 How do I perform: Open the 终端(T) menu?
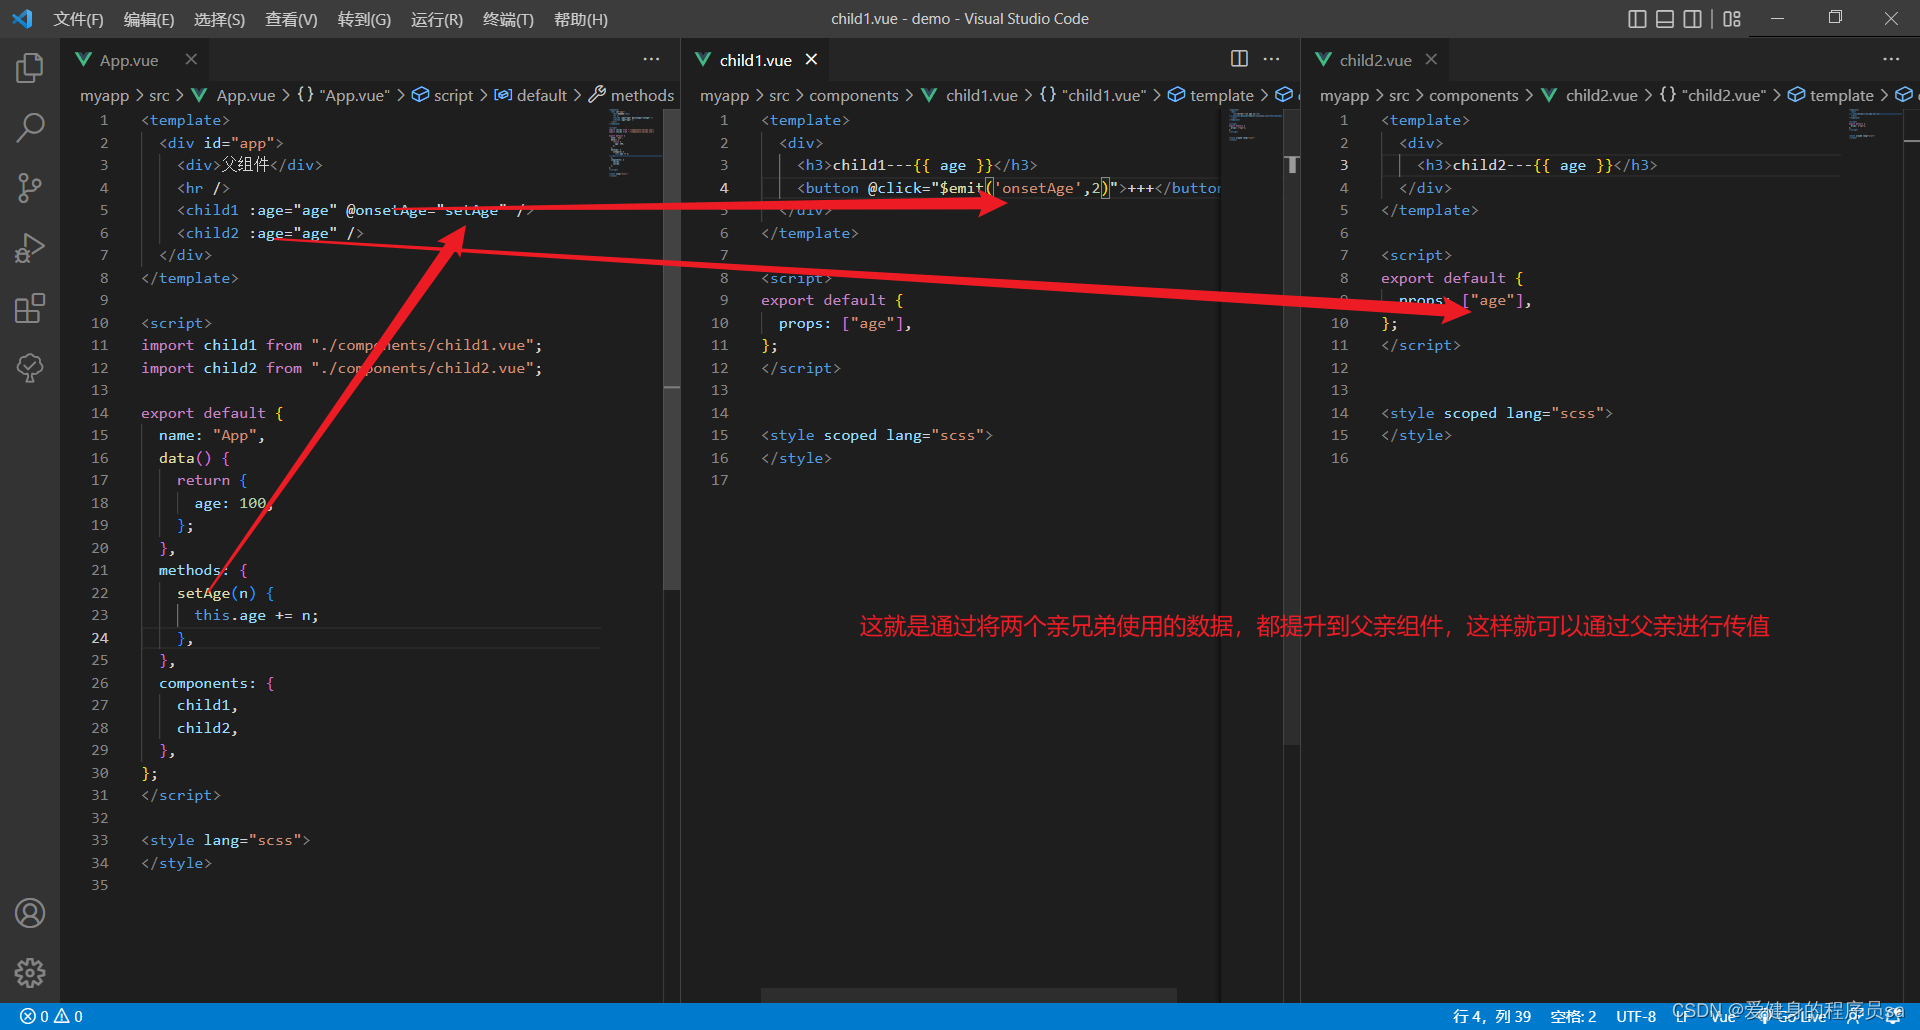[x=508, y=19]
